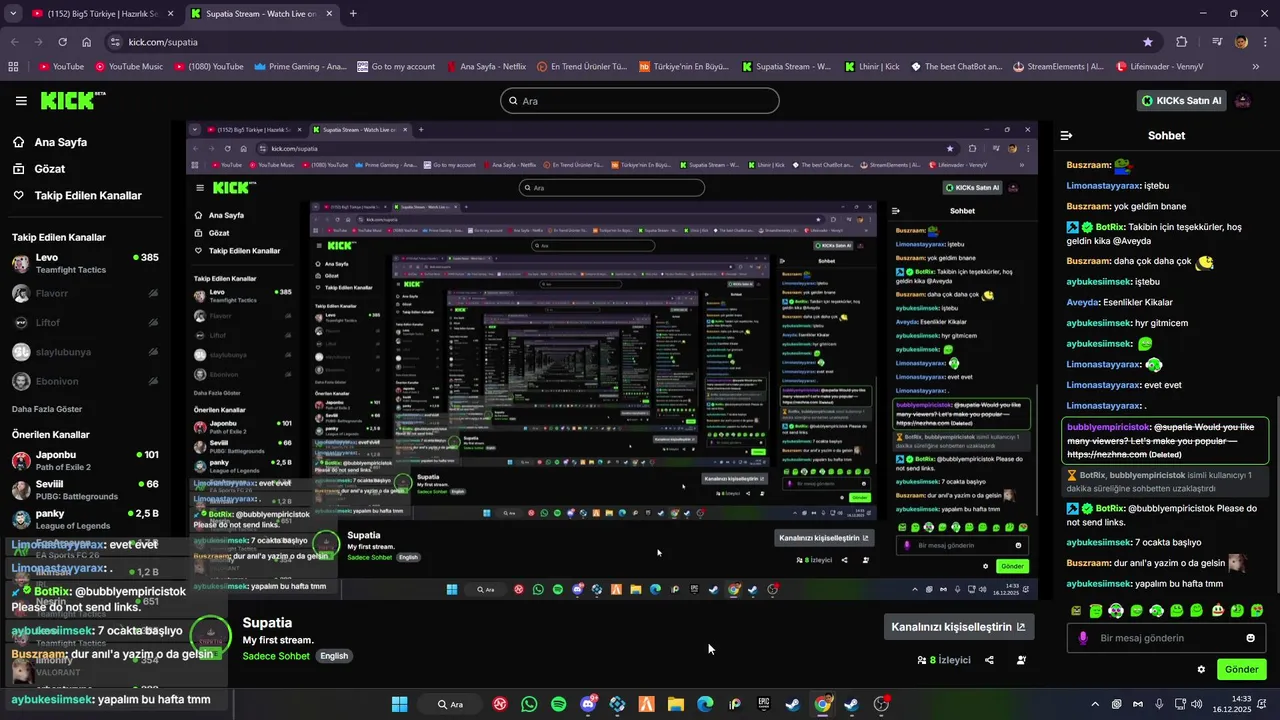Click the share stream icon
The height and width of the screenshot is (720, 1280).
click(x=989, y=660)
